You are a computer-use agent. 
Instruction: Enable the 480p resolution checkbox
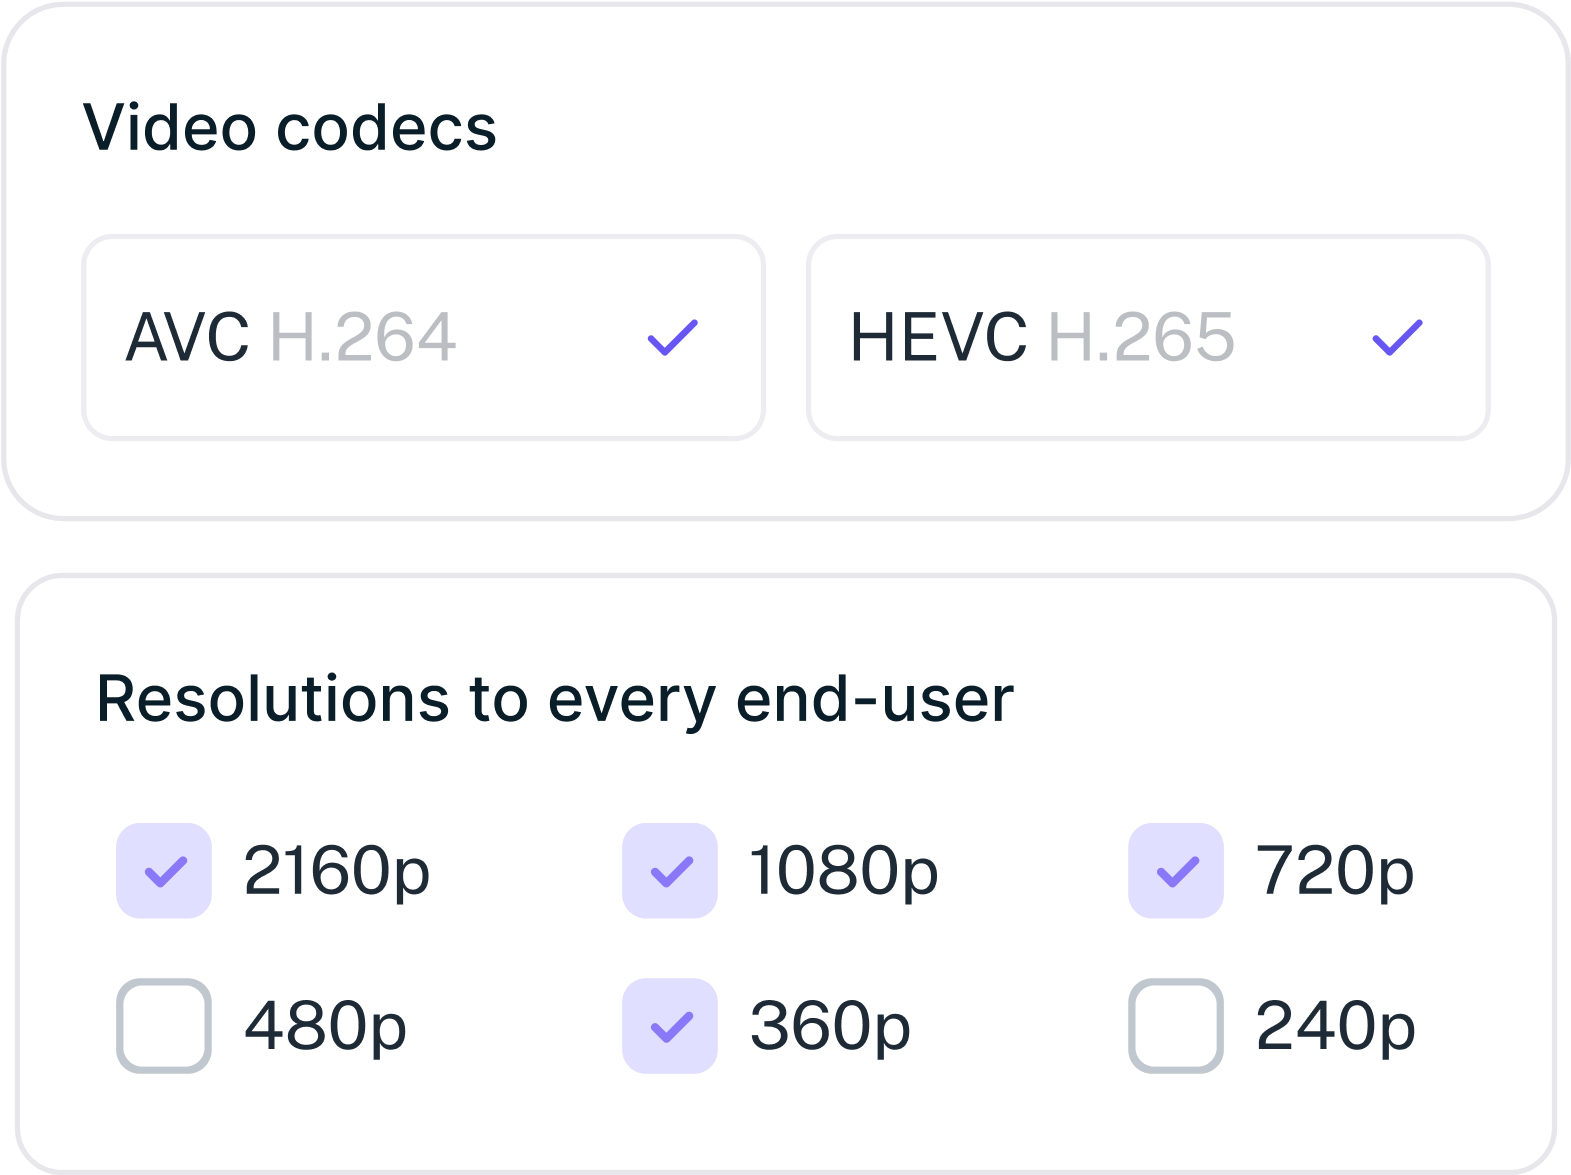[164, 1026]
